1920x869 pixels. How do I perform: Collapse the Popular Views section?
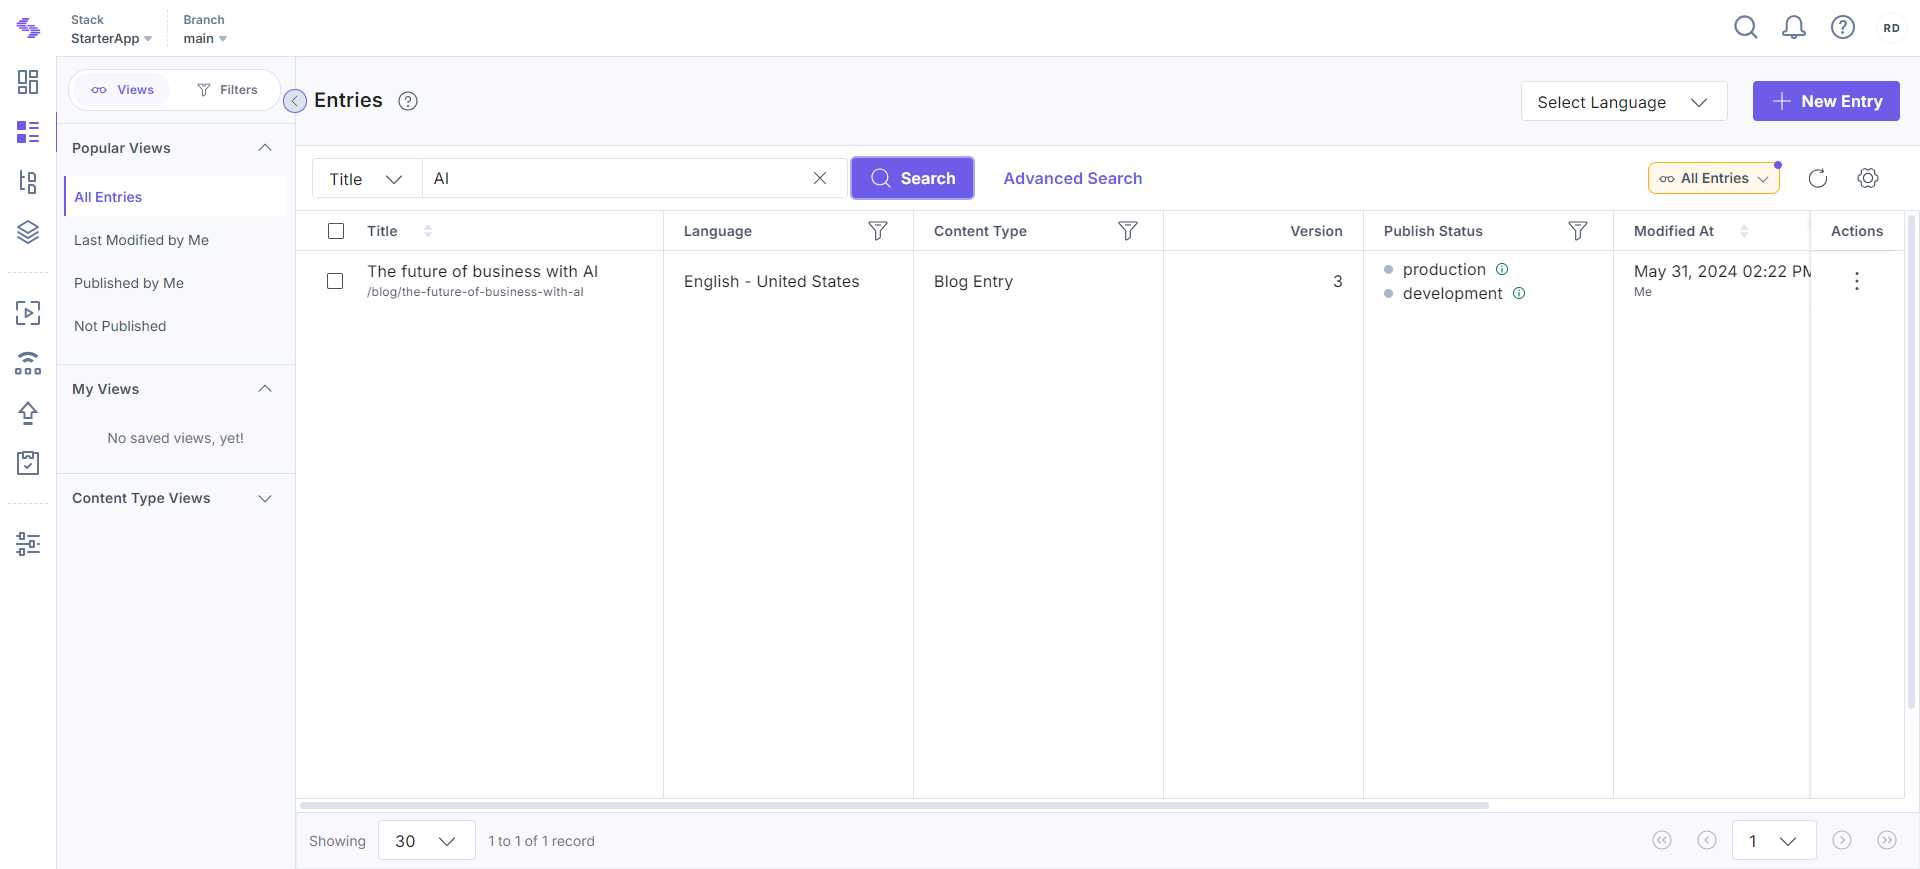coord(265,148)
